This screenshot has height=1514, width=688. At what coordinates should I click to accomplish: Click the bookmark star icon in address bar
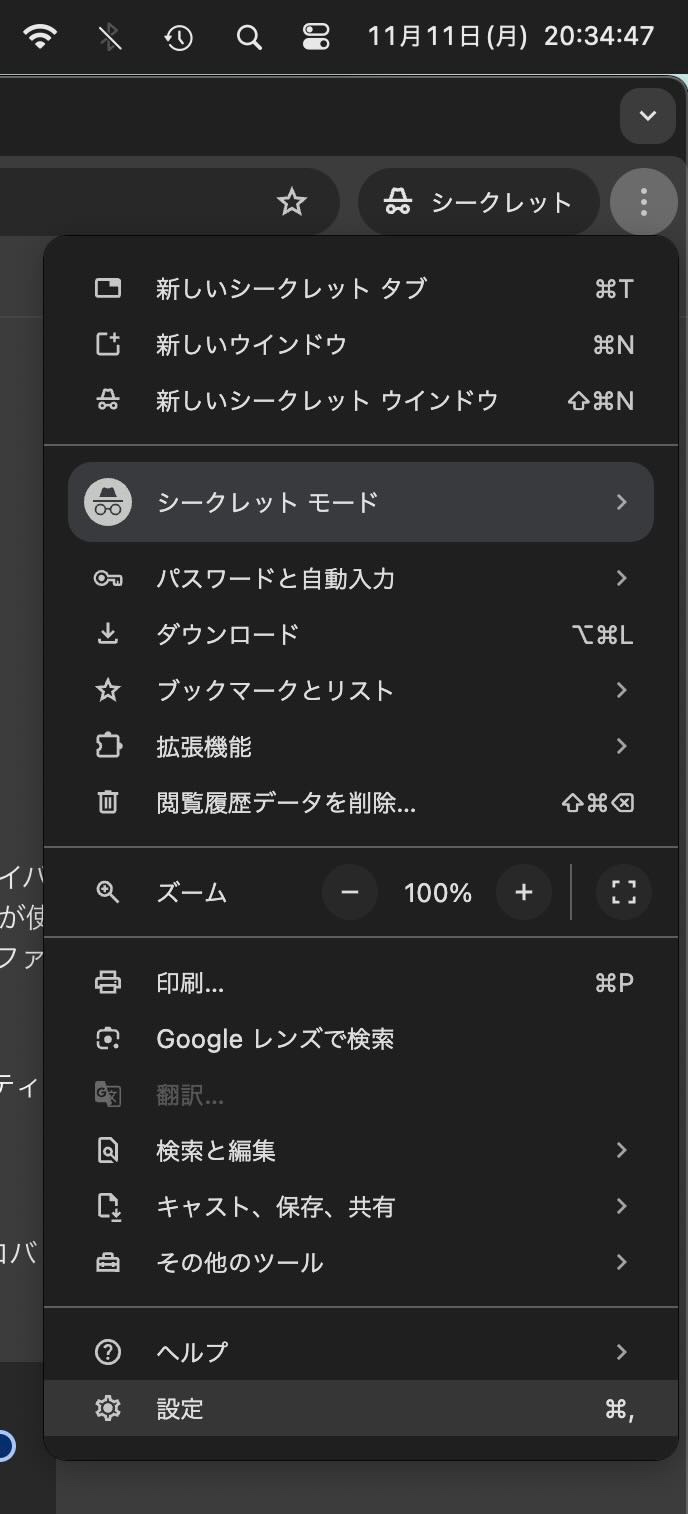pos(291,203)
